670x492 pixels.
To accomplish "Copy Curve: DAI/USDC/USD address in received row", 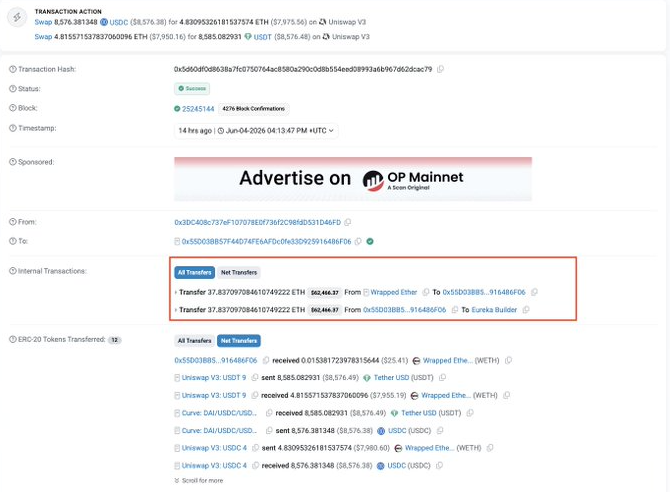I will pyautogui.click(x=269, y=413).
